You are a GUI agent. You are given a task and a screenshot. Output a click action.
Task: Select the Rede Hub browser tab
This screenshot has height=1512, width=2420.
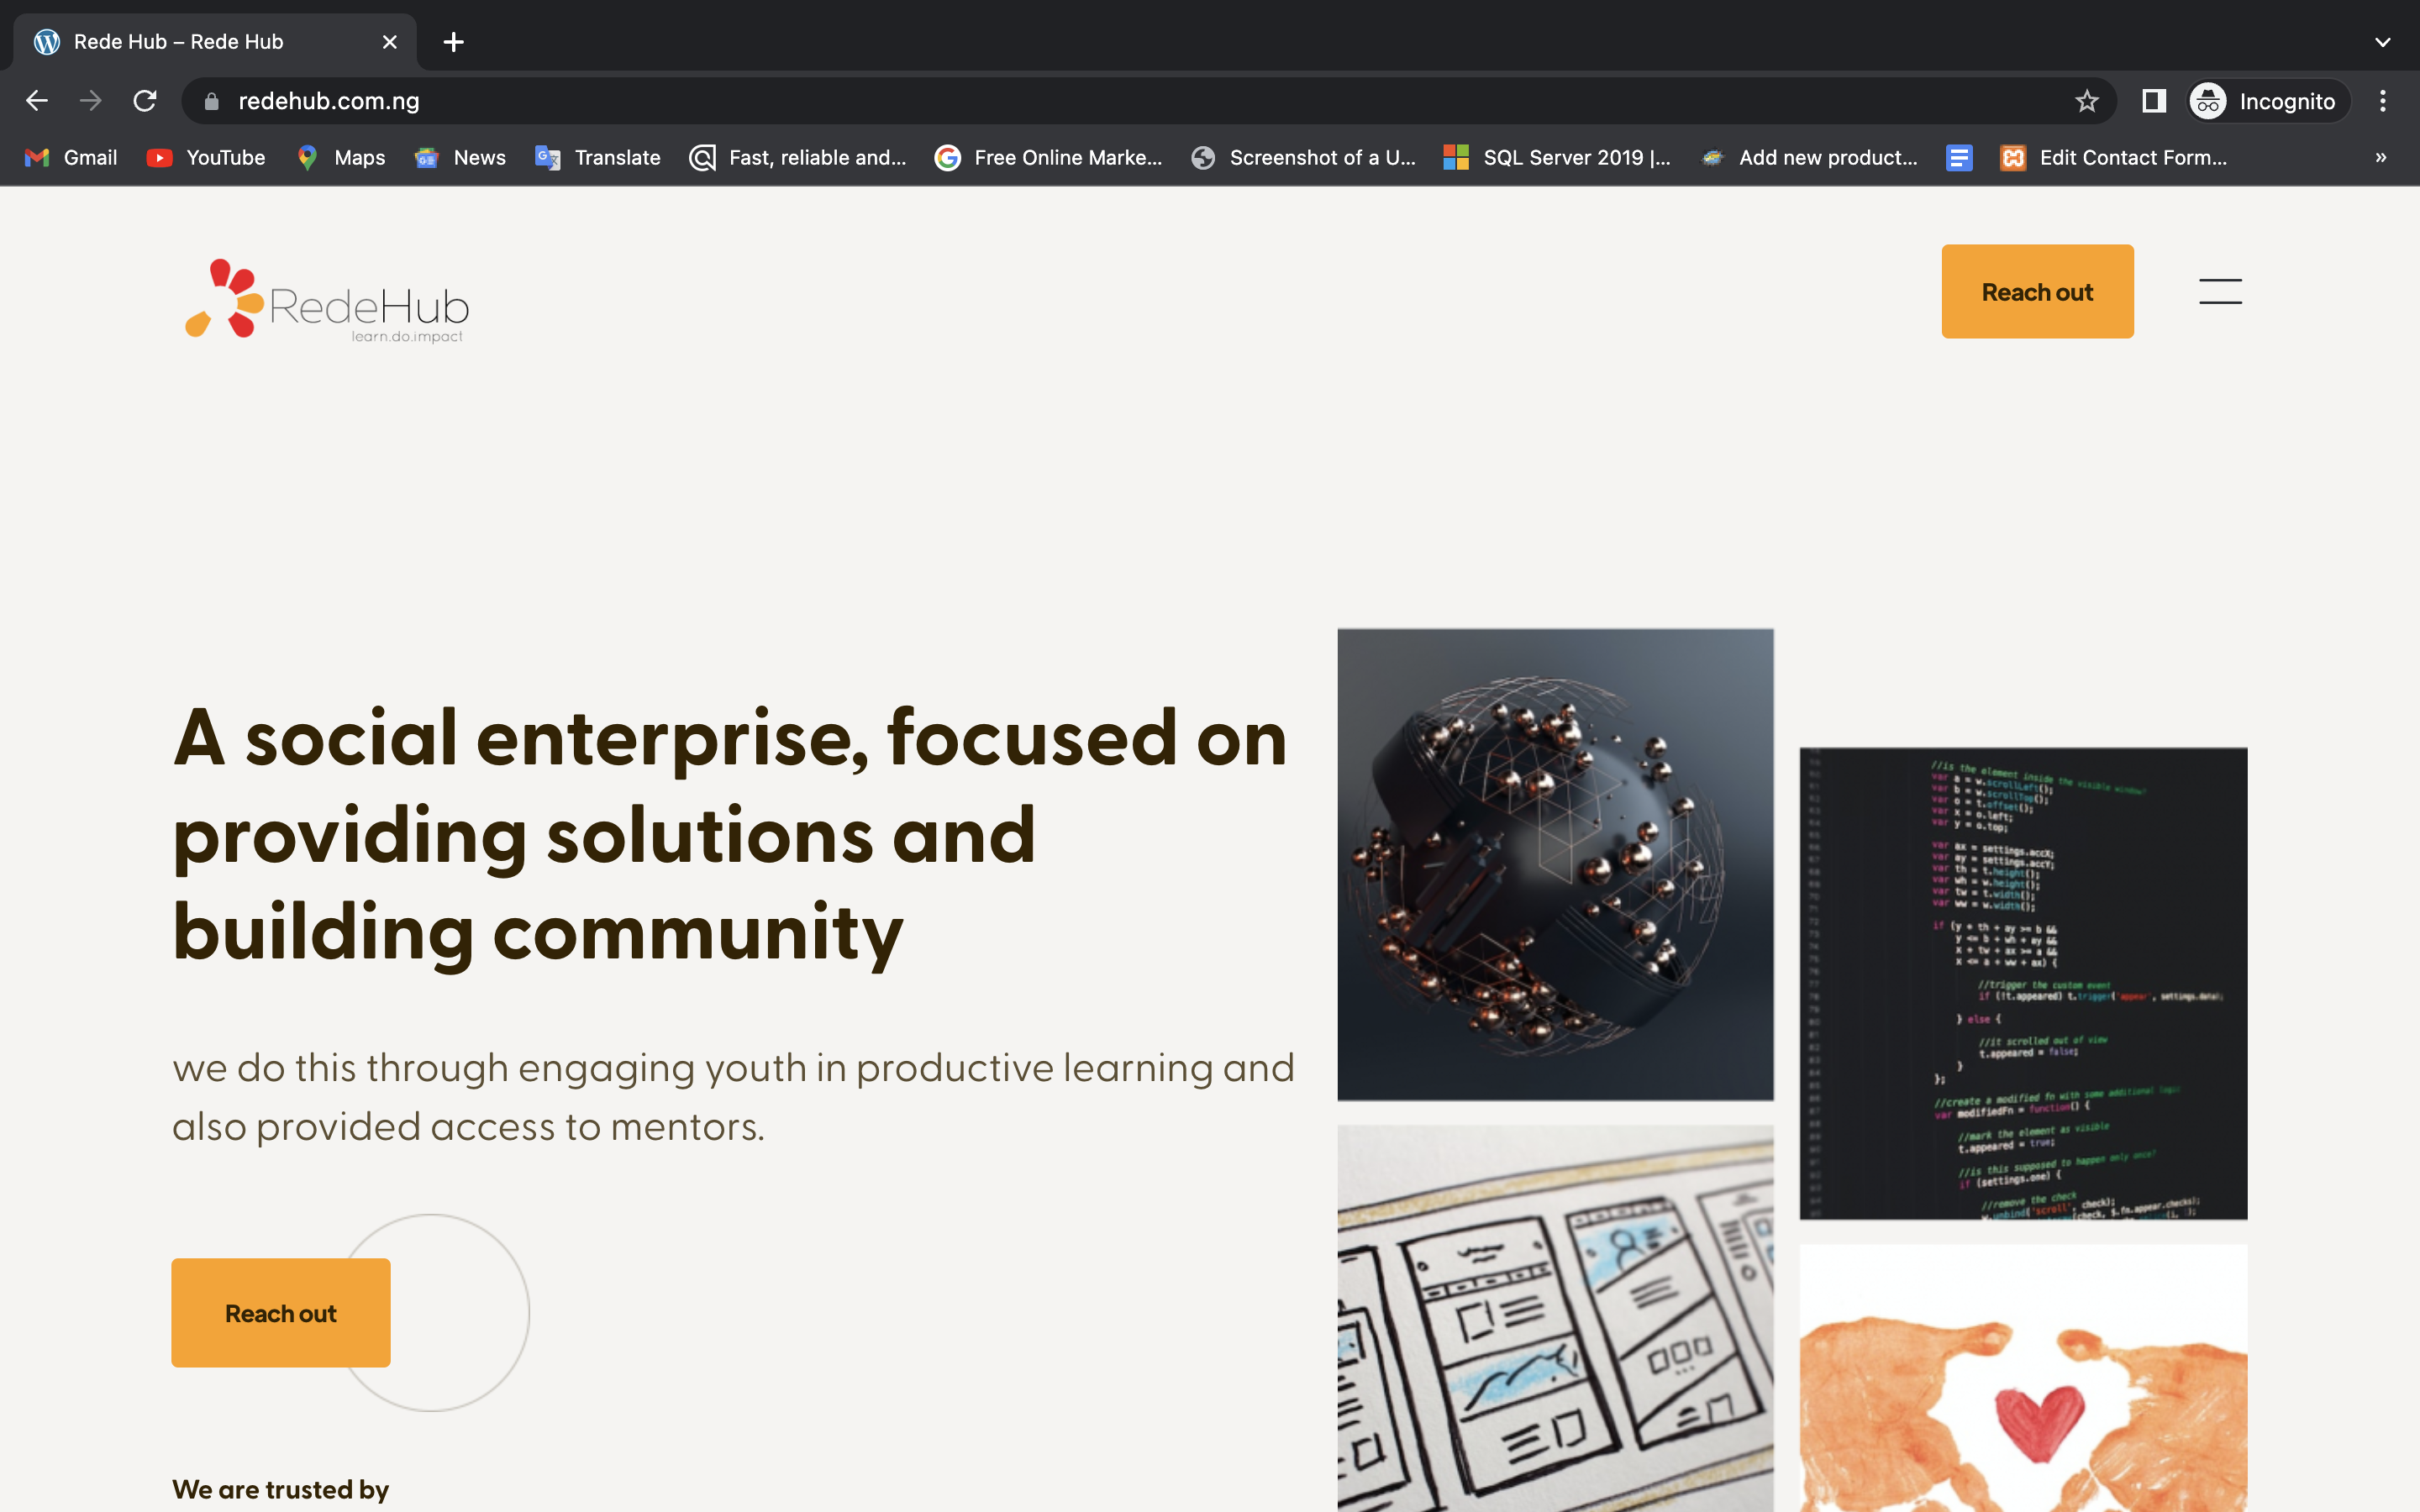tap(215, 42)
